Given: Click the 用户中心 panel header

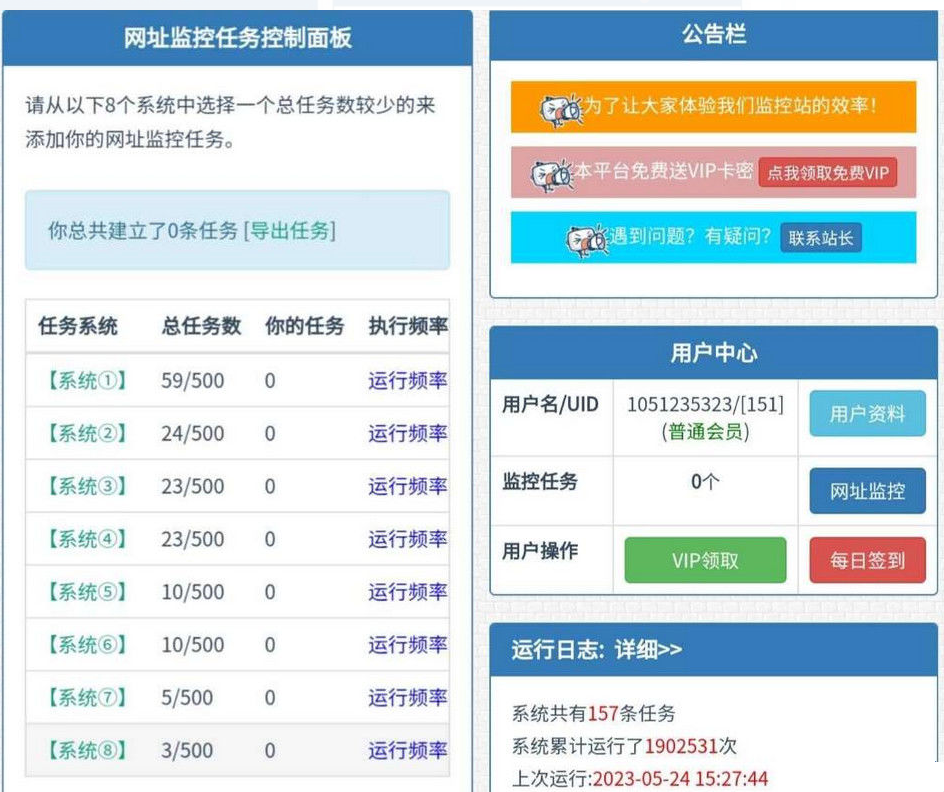Looking at the screenshot, I should pyautogui.click(x=713, y=355).
